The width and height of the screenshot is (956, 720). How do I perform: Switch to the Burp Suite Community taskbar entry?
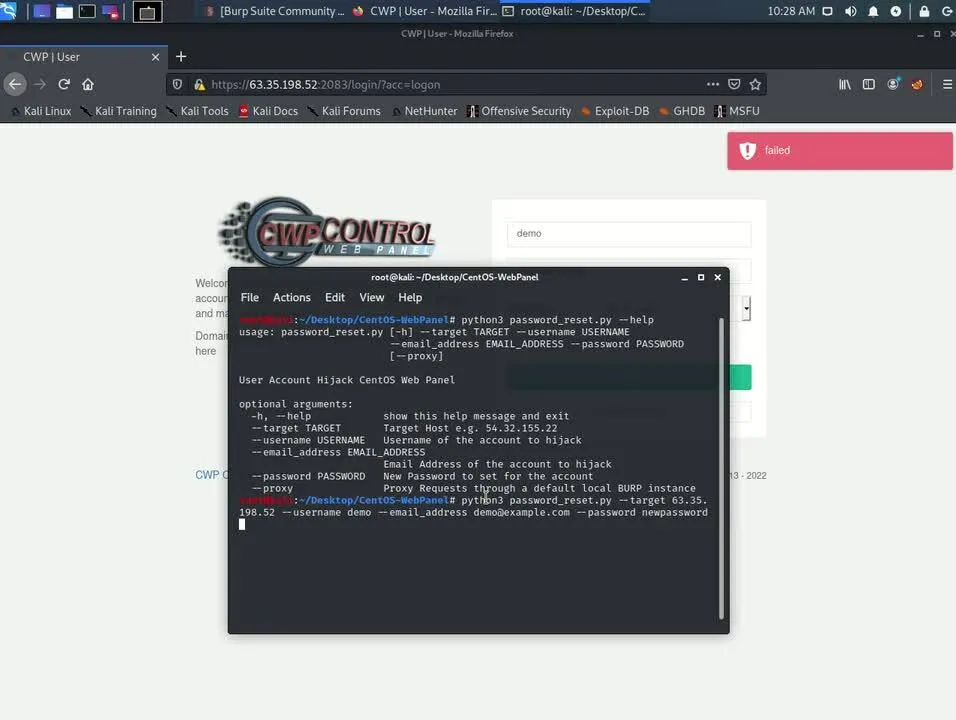pyautogui.click(x=275, y=11)
